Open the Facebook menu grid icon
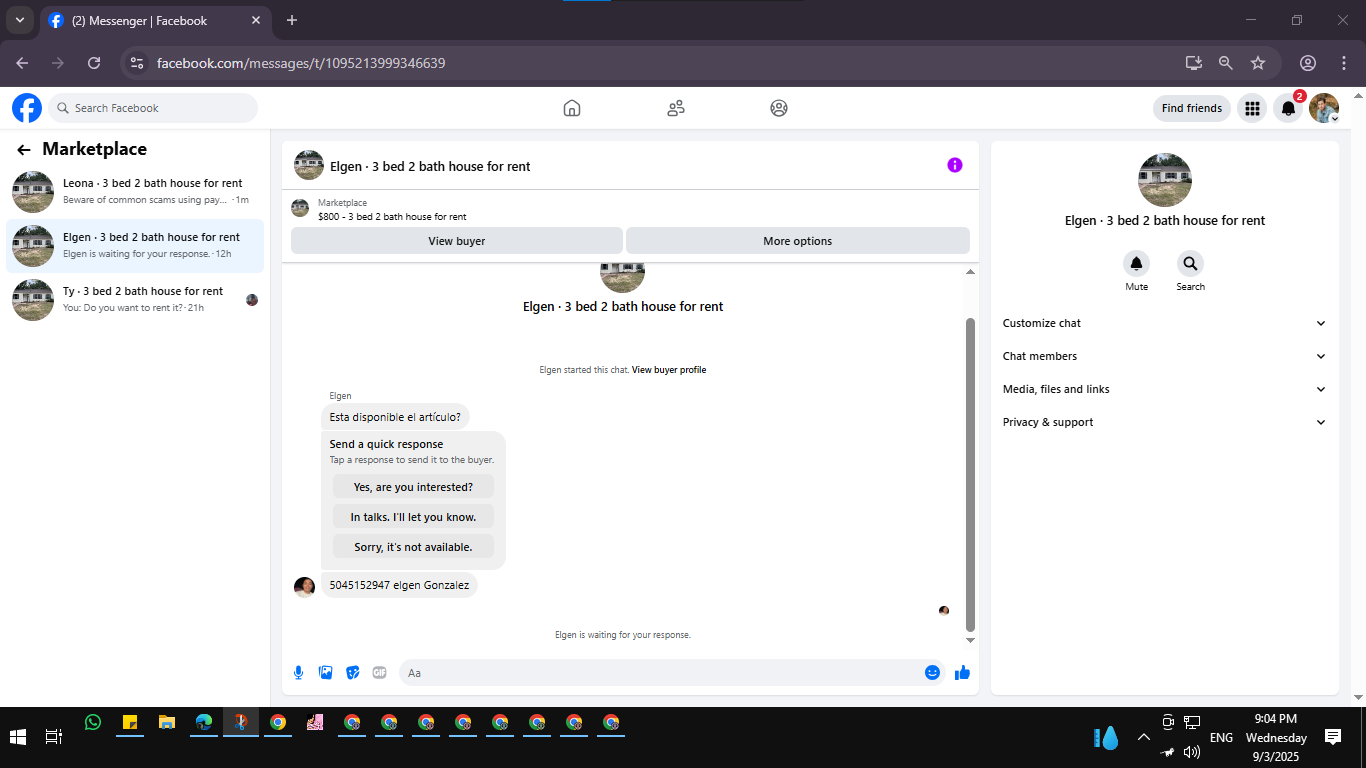This screenshot has height=768, width=1366. (1252, 108)
